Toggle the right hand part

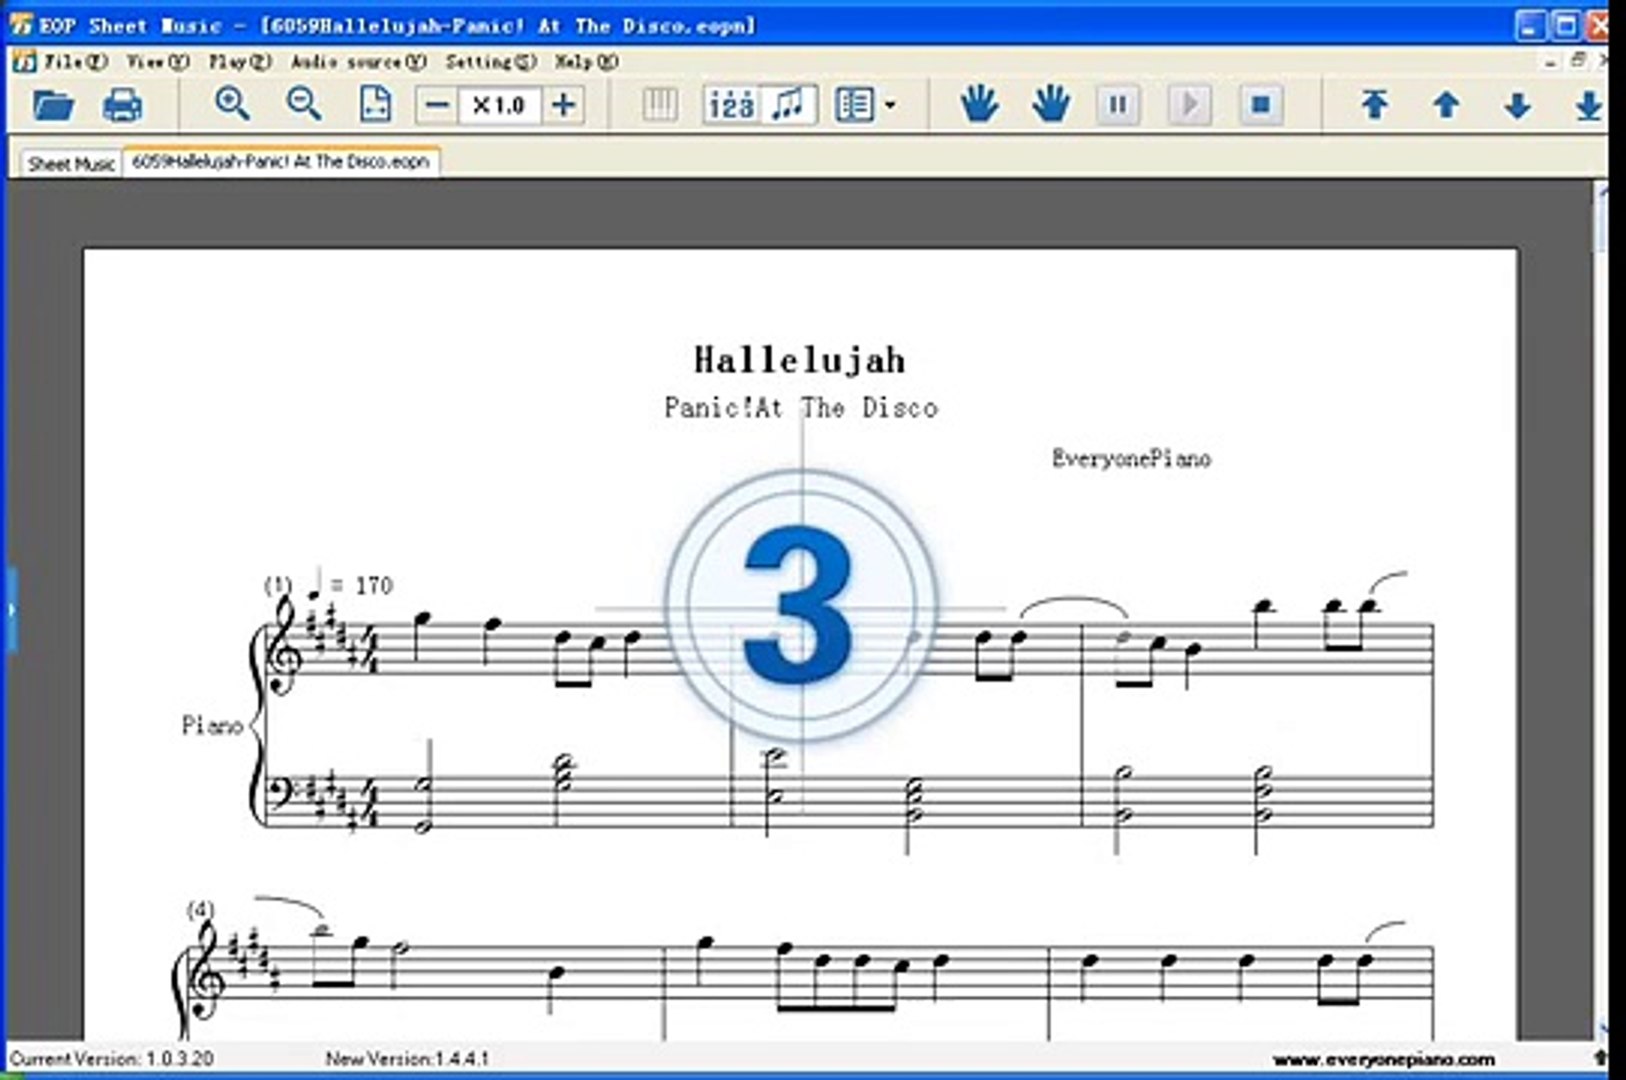[1051, 104]
